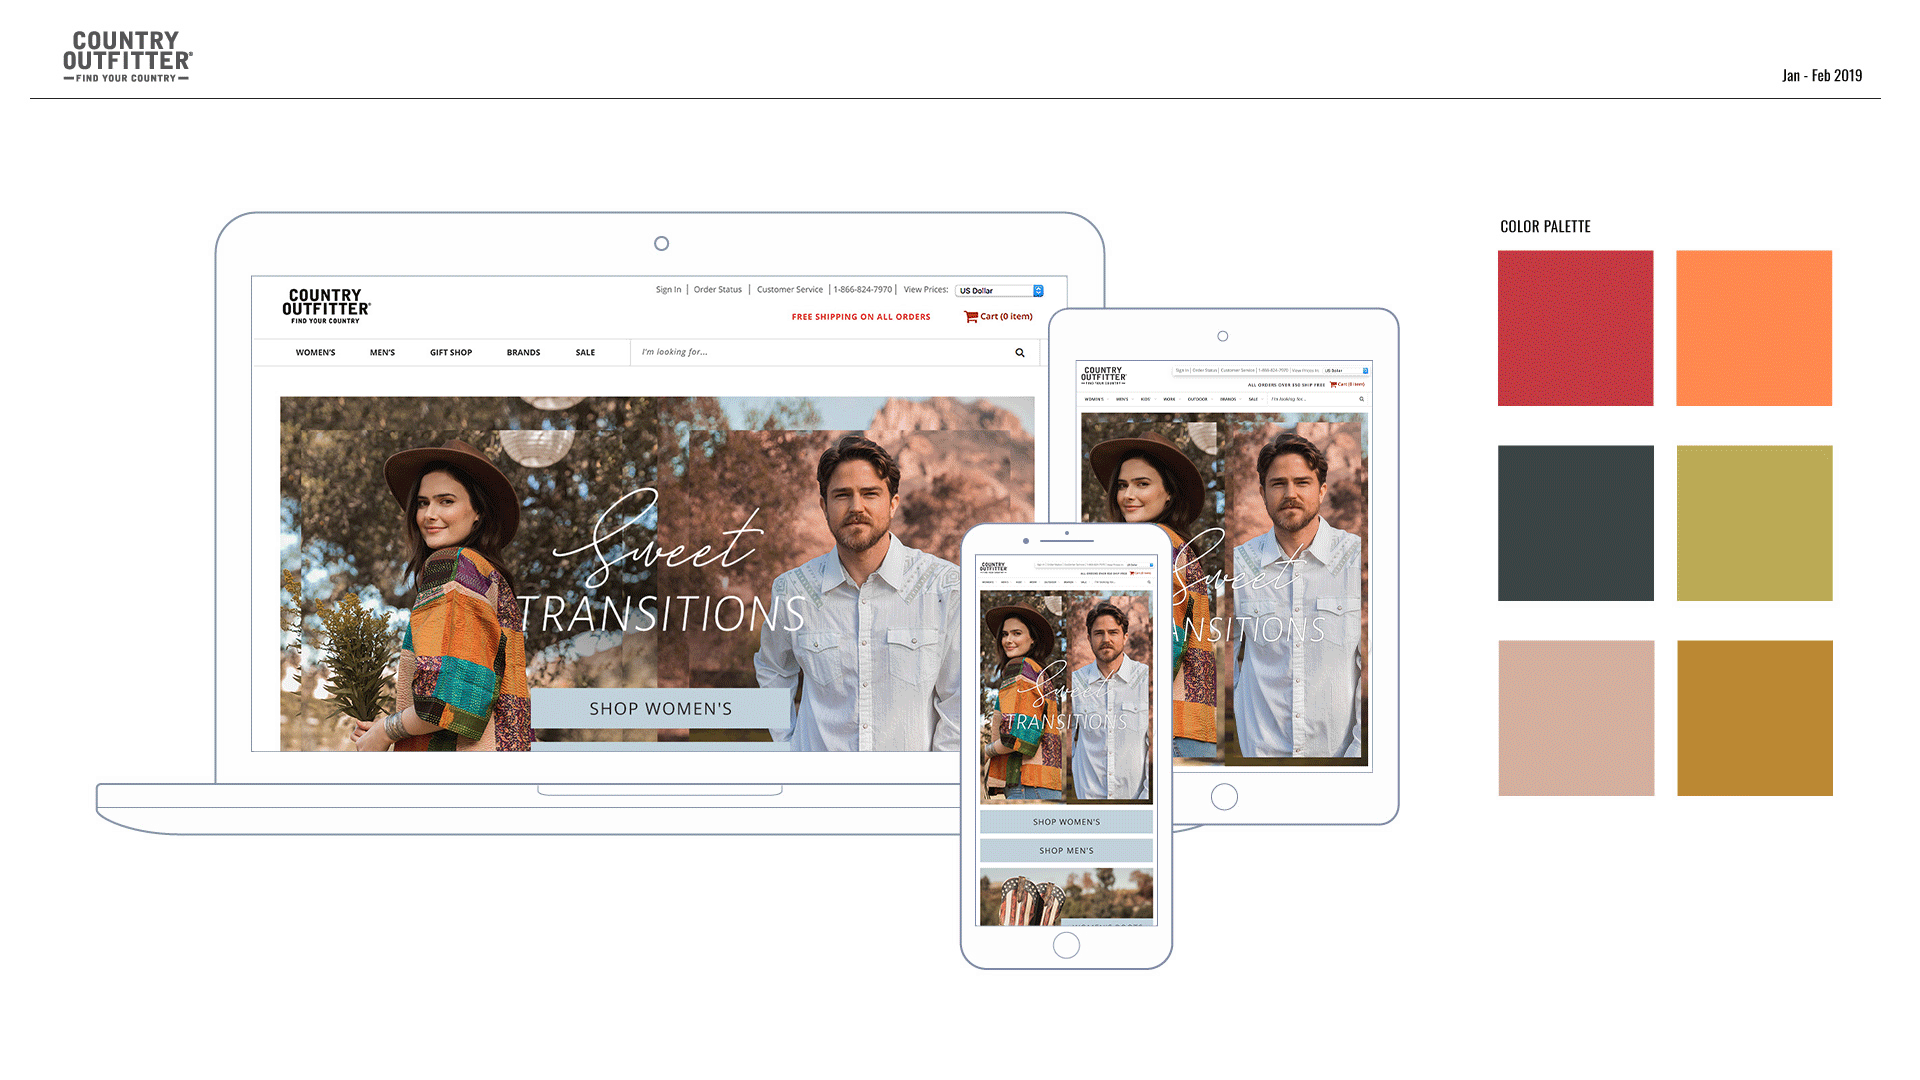
Task: Click the laptop webcam circle
Action: 661,244
